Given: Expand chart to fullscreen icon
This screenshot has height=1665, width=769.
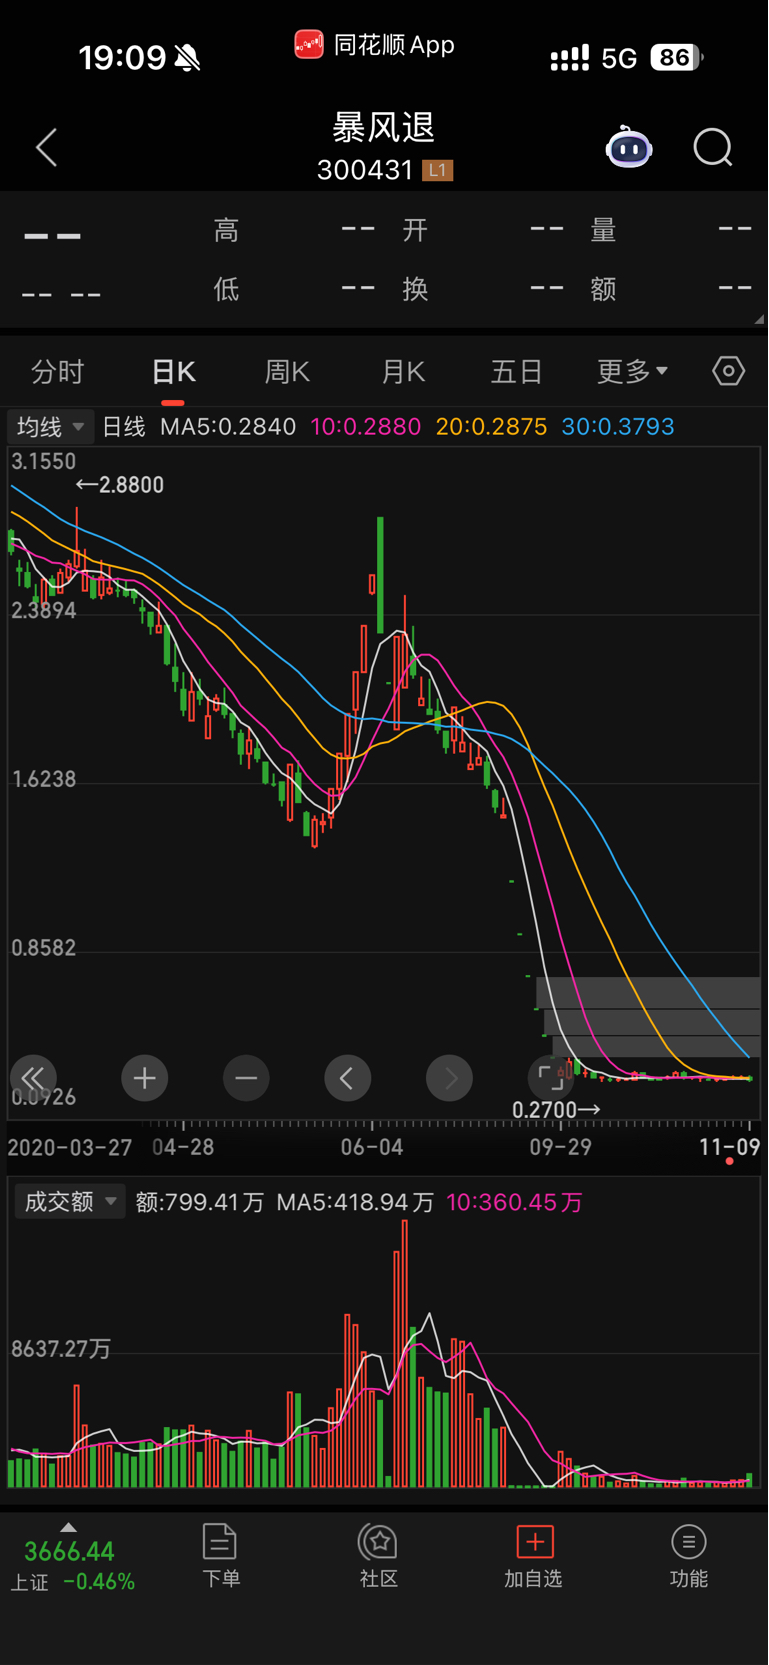Looking at the screenshot, I should [551, 1078].
